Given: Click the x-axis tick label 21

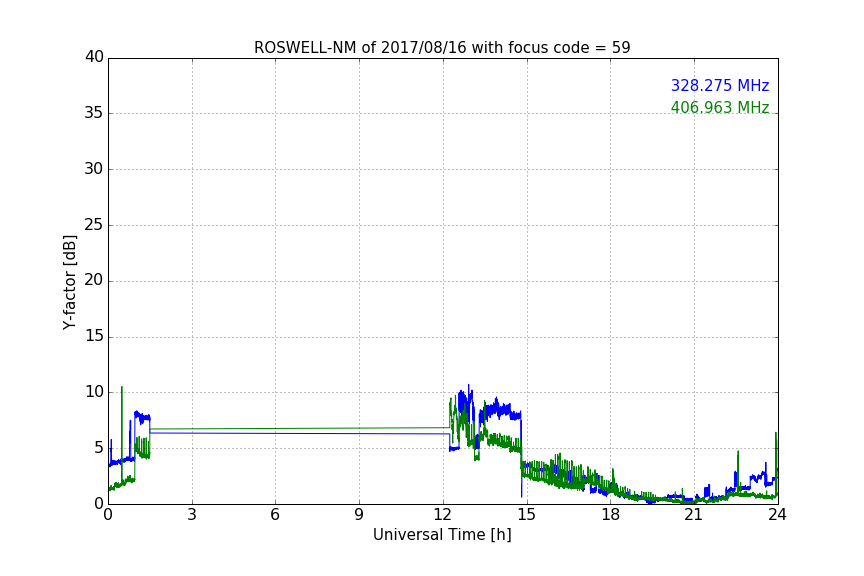Looking at the screenshot, I should click(694, 515).
